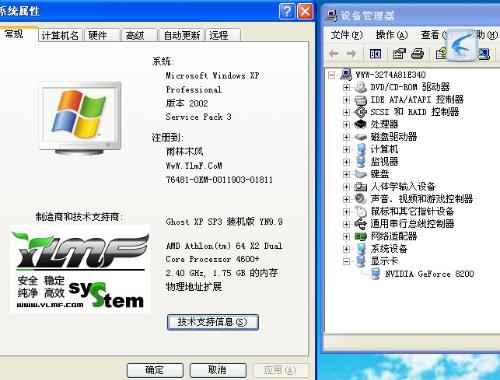This screenshot has width=500, height=380.
Task: Click the 鼠标和其它指针设备 mouse icon
Action: 360,211
